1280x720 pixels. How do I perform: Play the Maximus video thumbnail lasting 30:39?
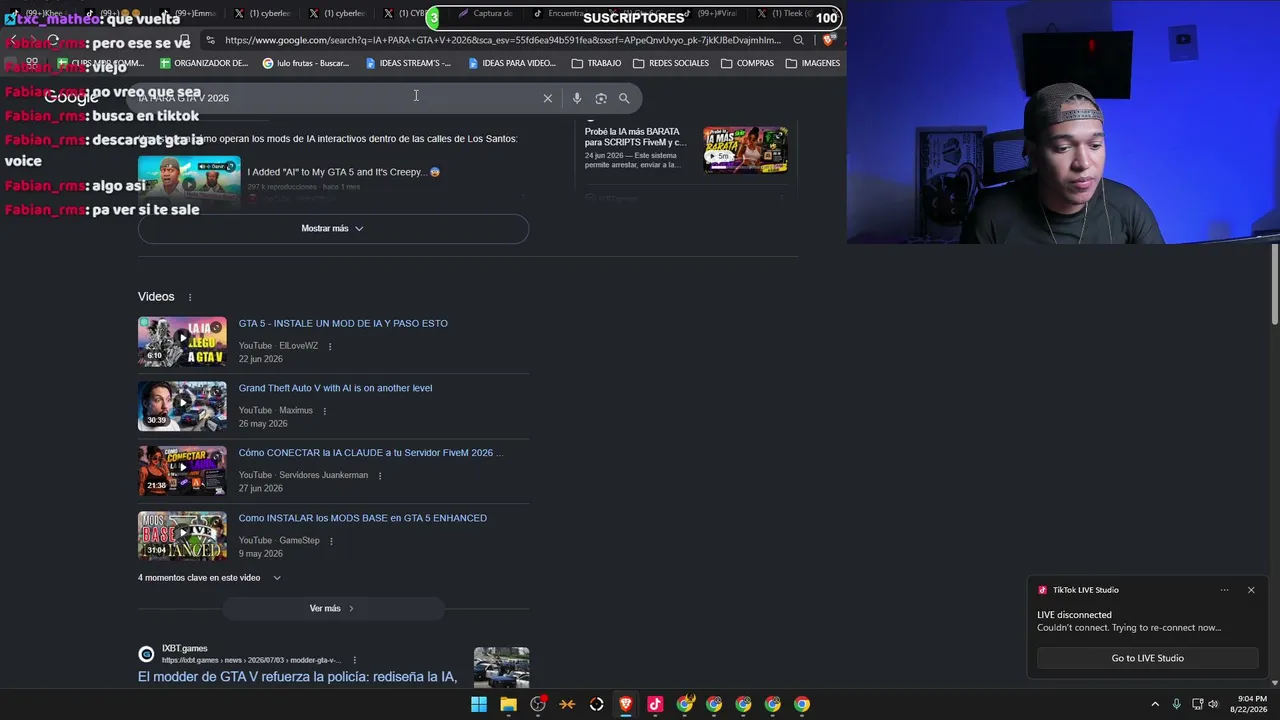[182, 406]
